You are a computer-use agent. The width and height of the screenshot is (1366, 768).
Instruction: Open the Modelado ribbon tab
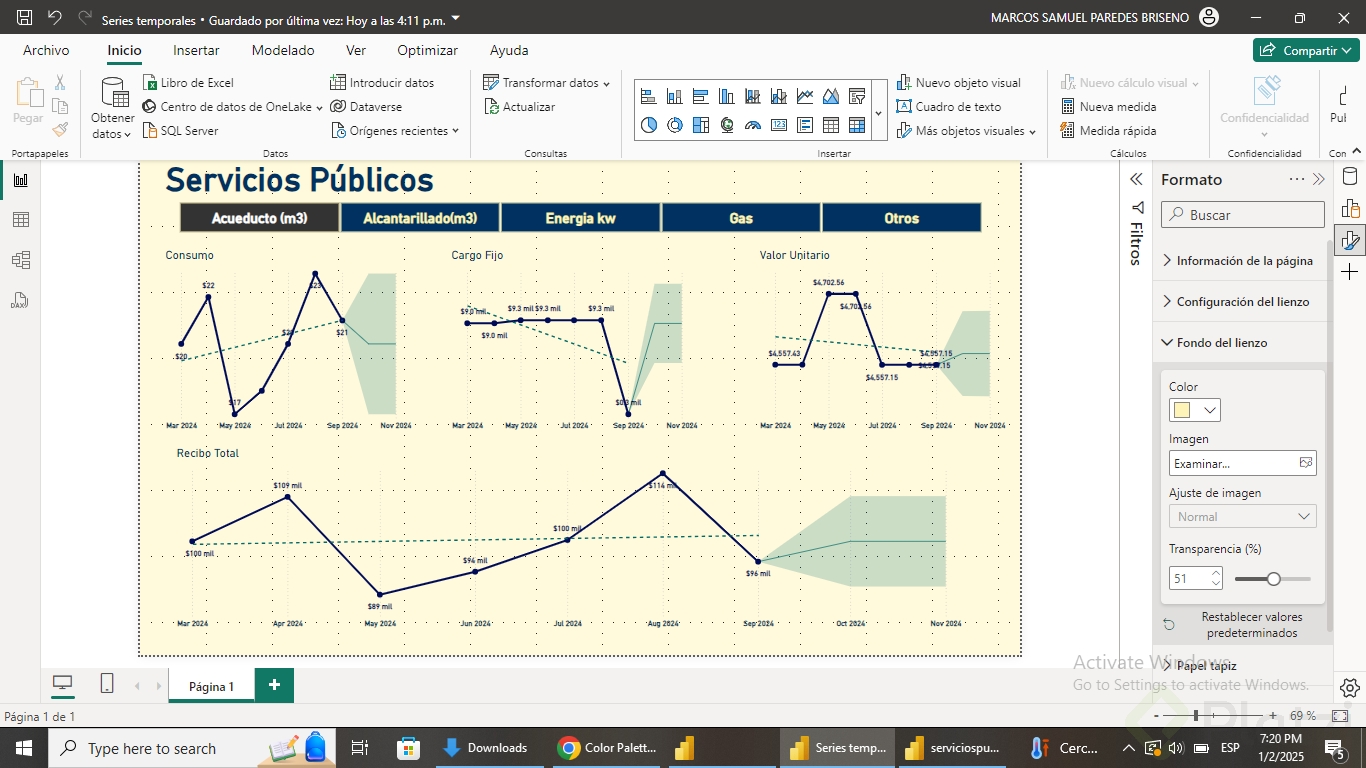click(283, 50)
